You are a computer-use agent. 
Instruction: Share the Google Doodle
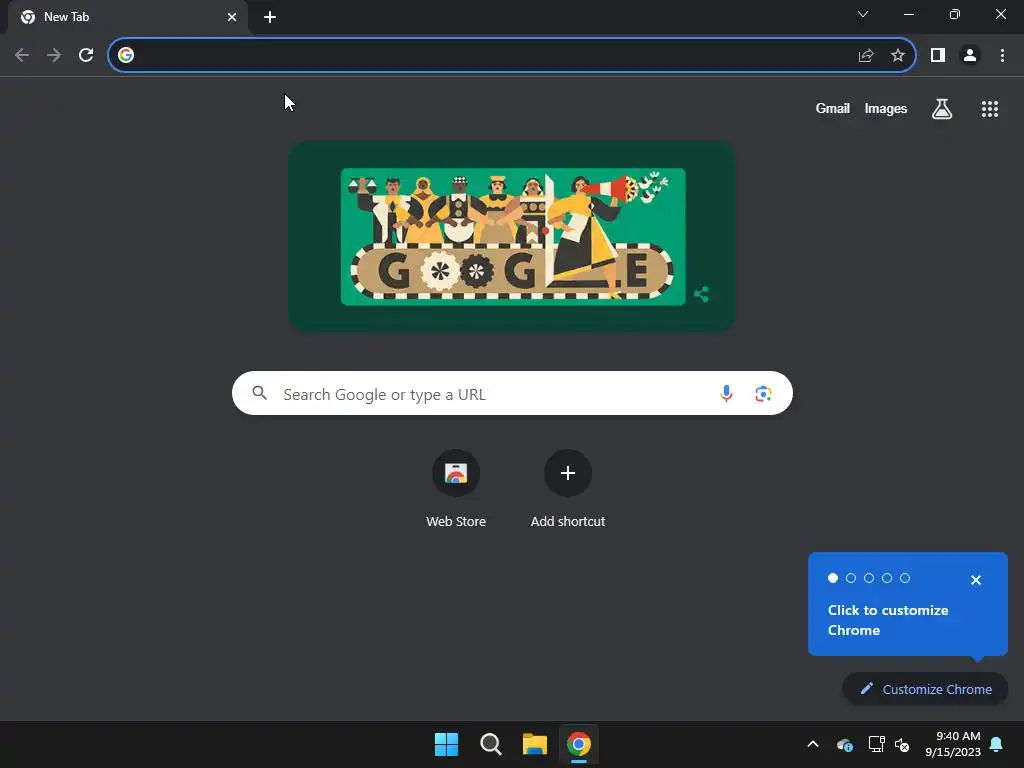click(x=702, y=295)
